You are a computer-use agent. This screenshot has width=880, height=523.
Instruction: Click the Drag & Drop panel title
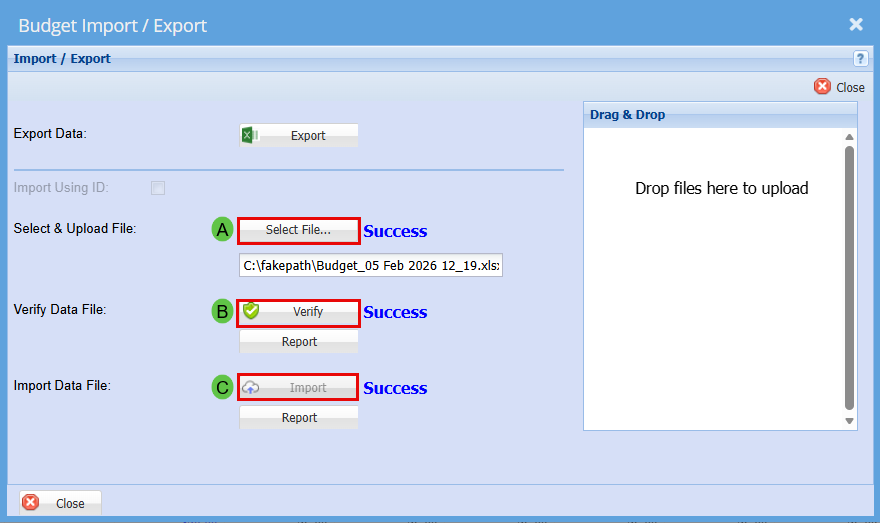627,114
